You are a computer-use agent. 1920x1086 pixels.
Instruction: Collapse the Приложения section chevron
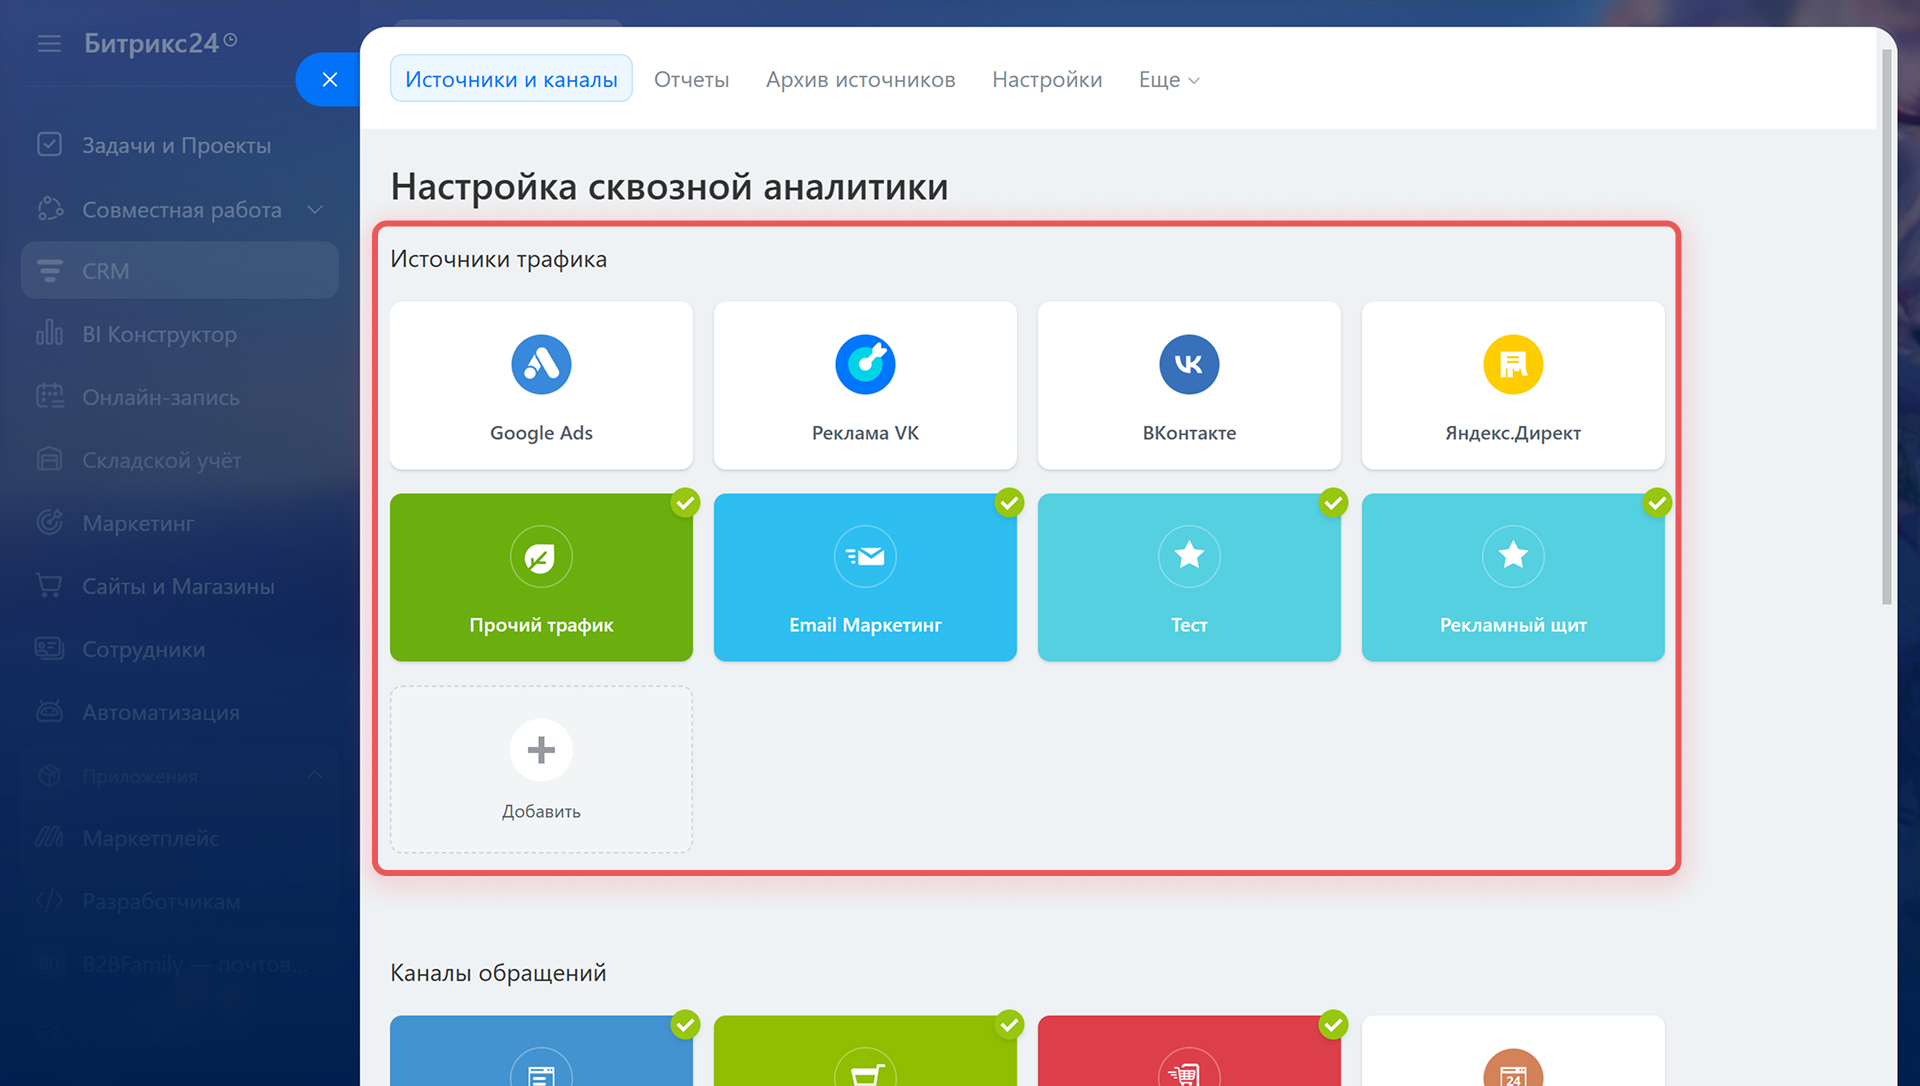point(315,775)
